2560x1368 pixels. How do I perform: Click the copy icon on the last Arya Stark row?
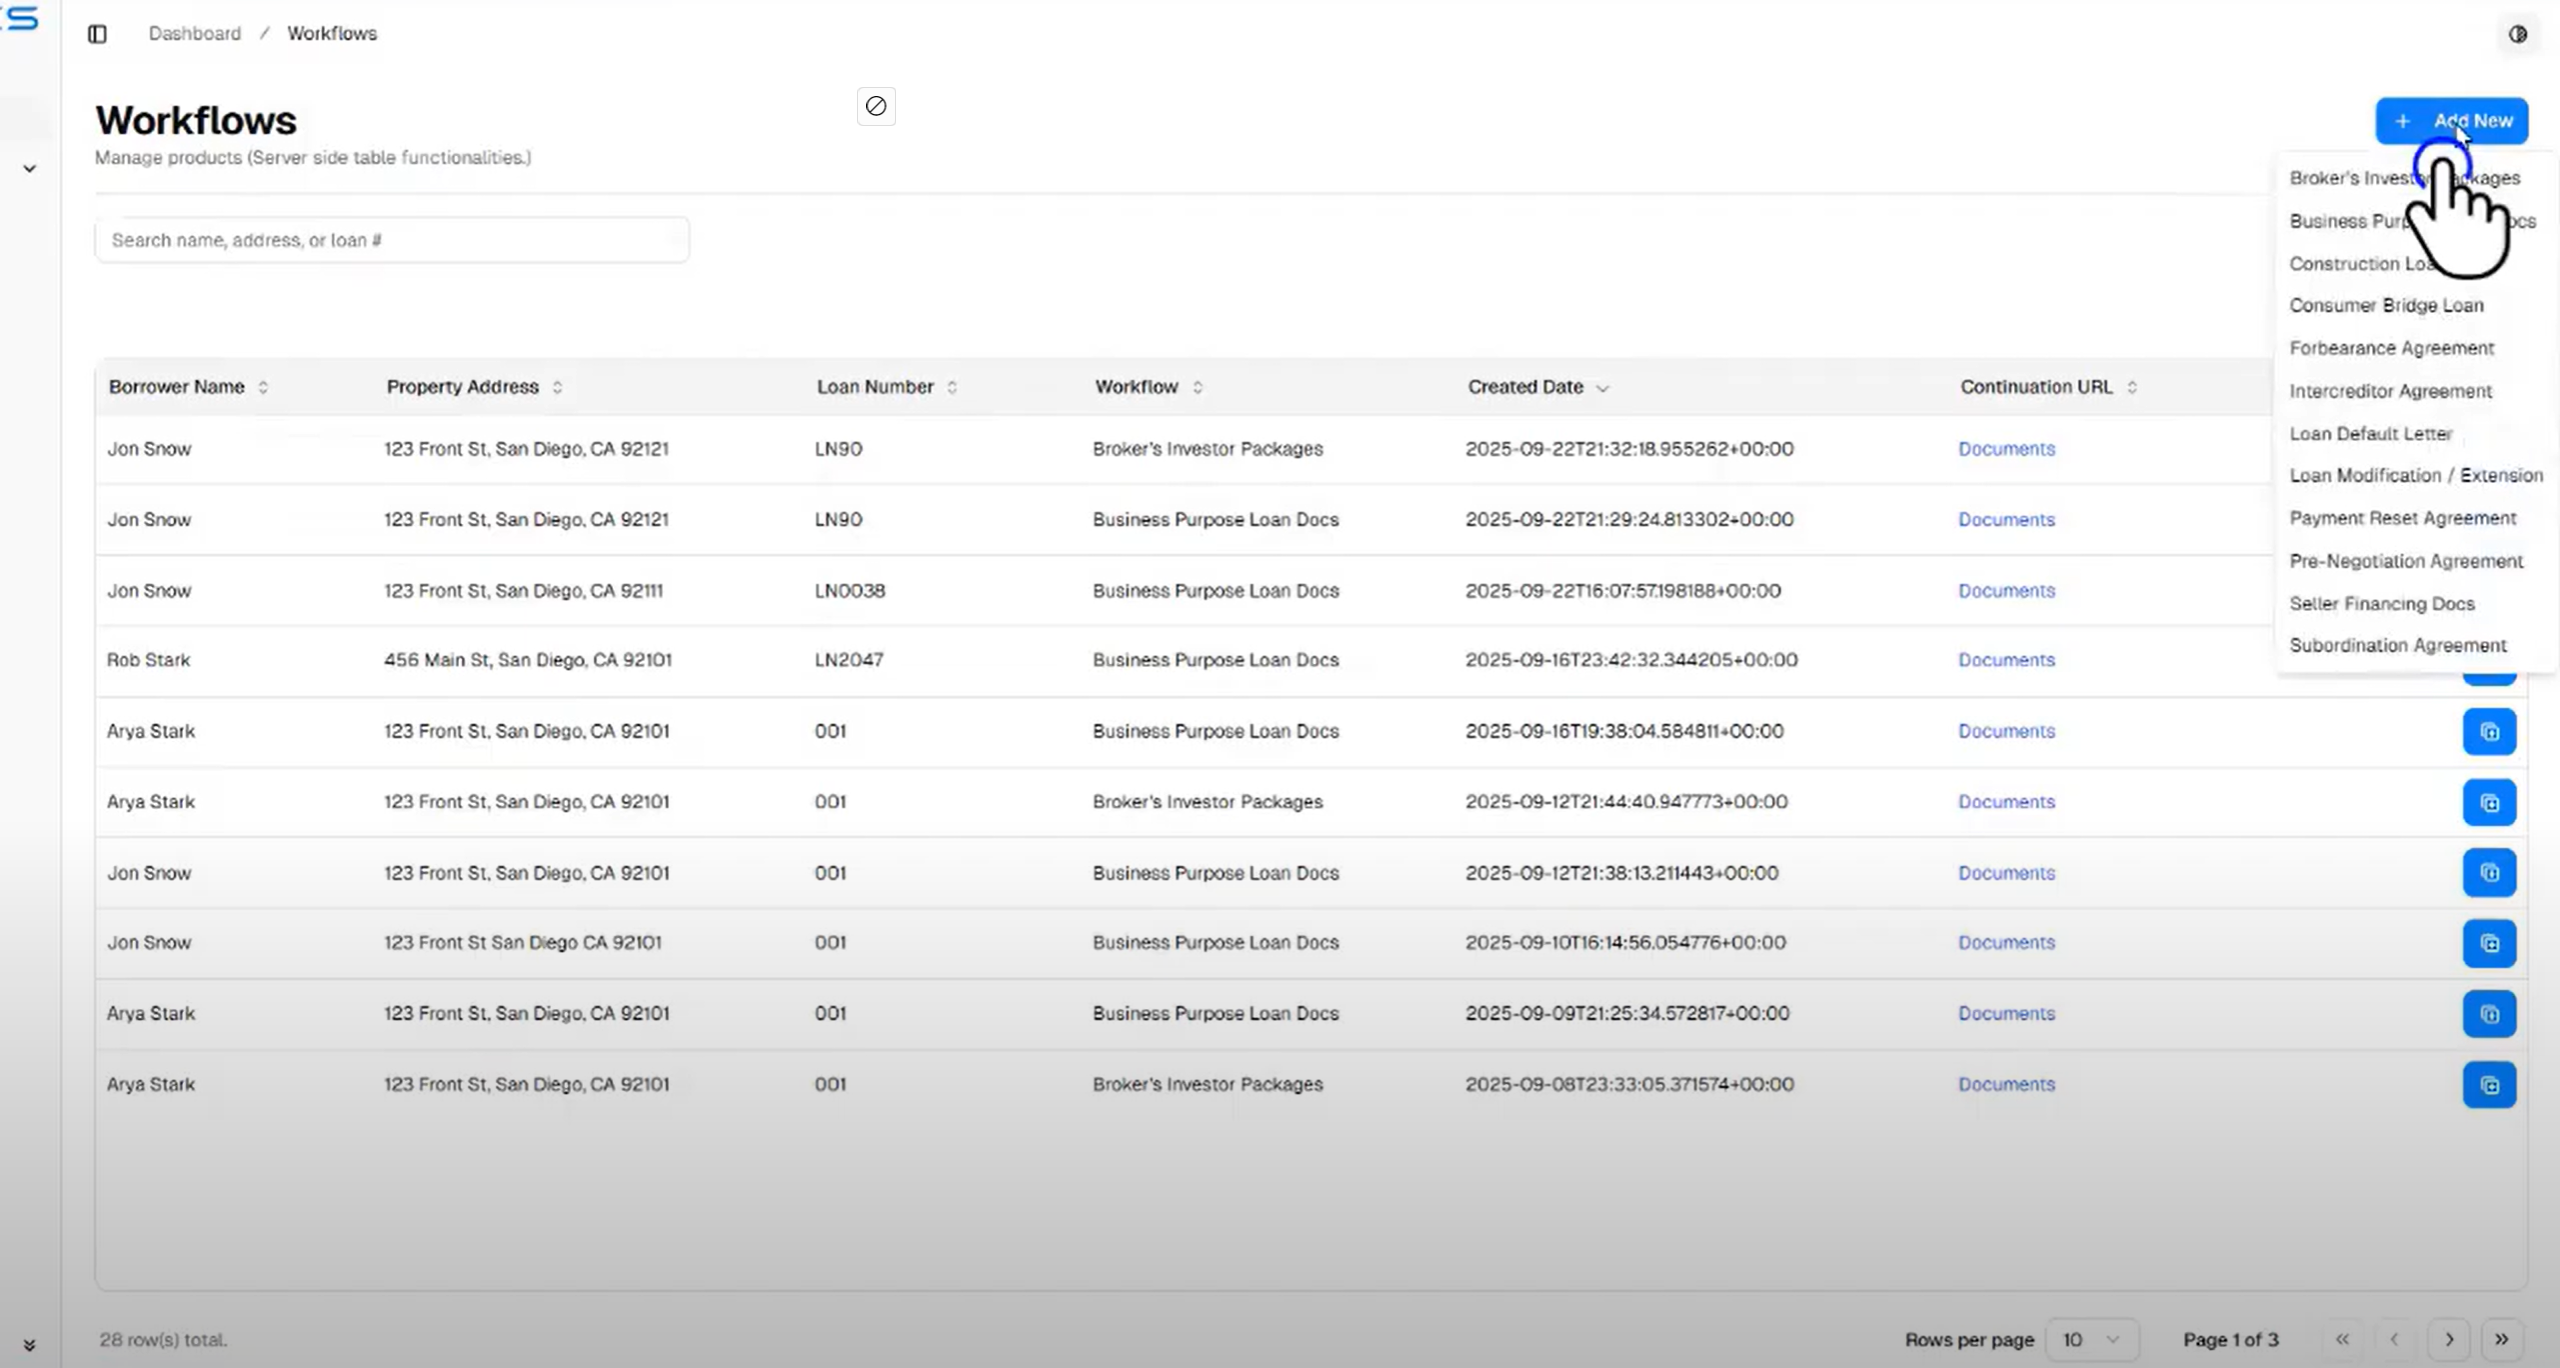click(x=2490, y=1085)
